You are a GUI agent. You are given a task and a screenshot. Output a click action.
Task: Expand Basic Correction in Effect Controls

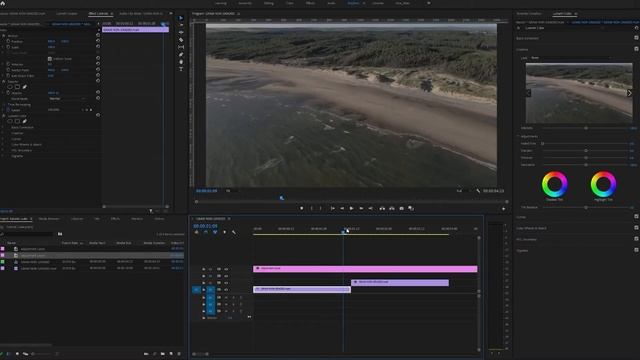(x=3, y=127)
